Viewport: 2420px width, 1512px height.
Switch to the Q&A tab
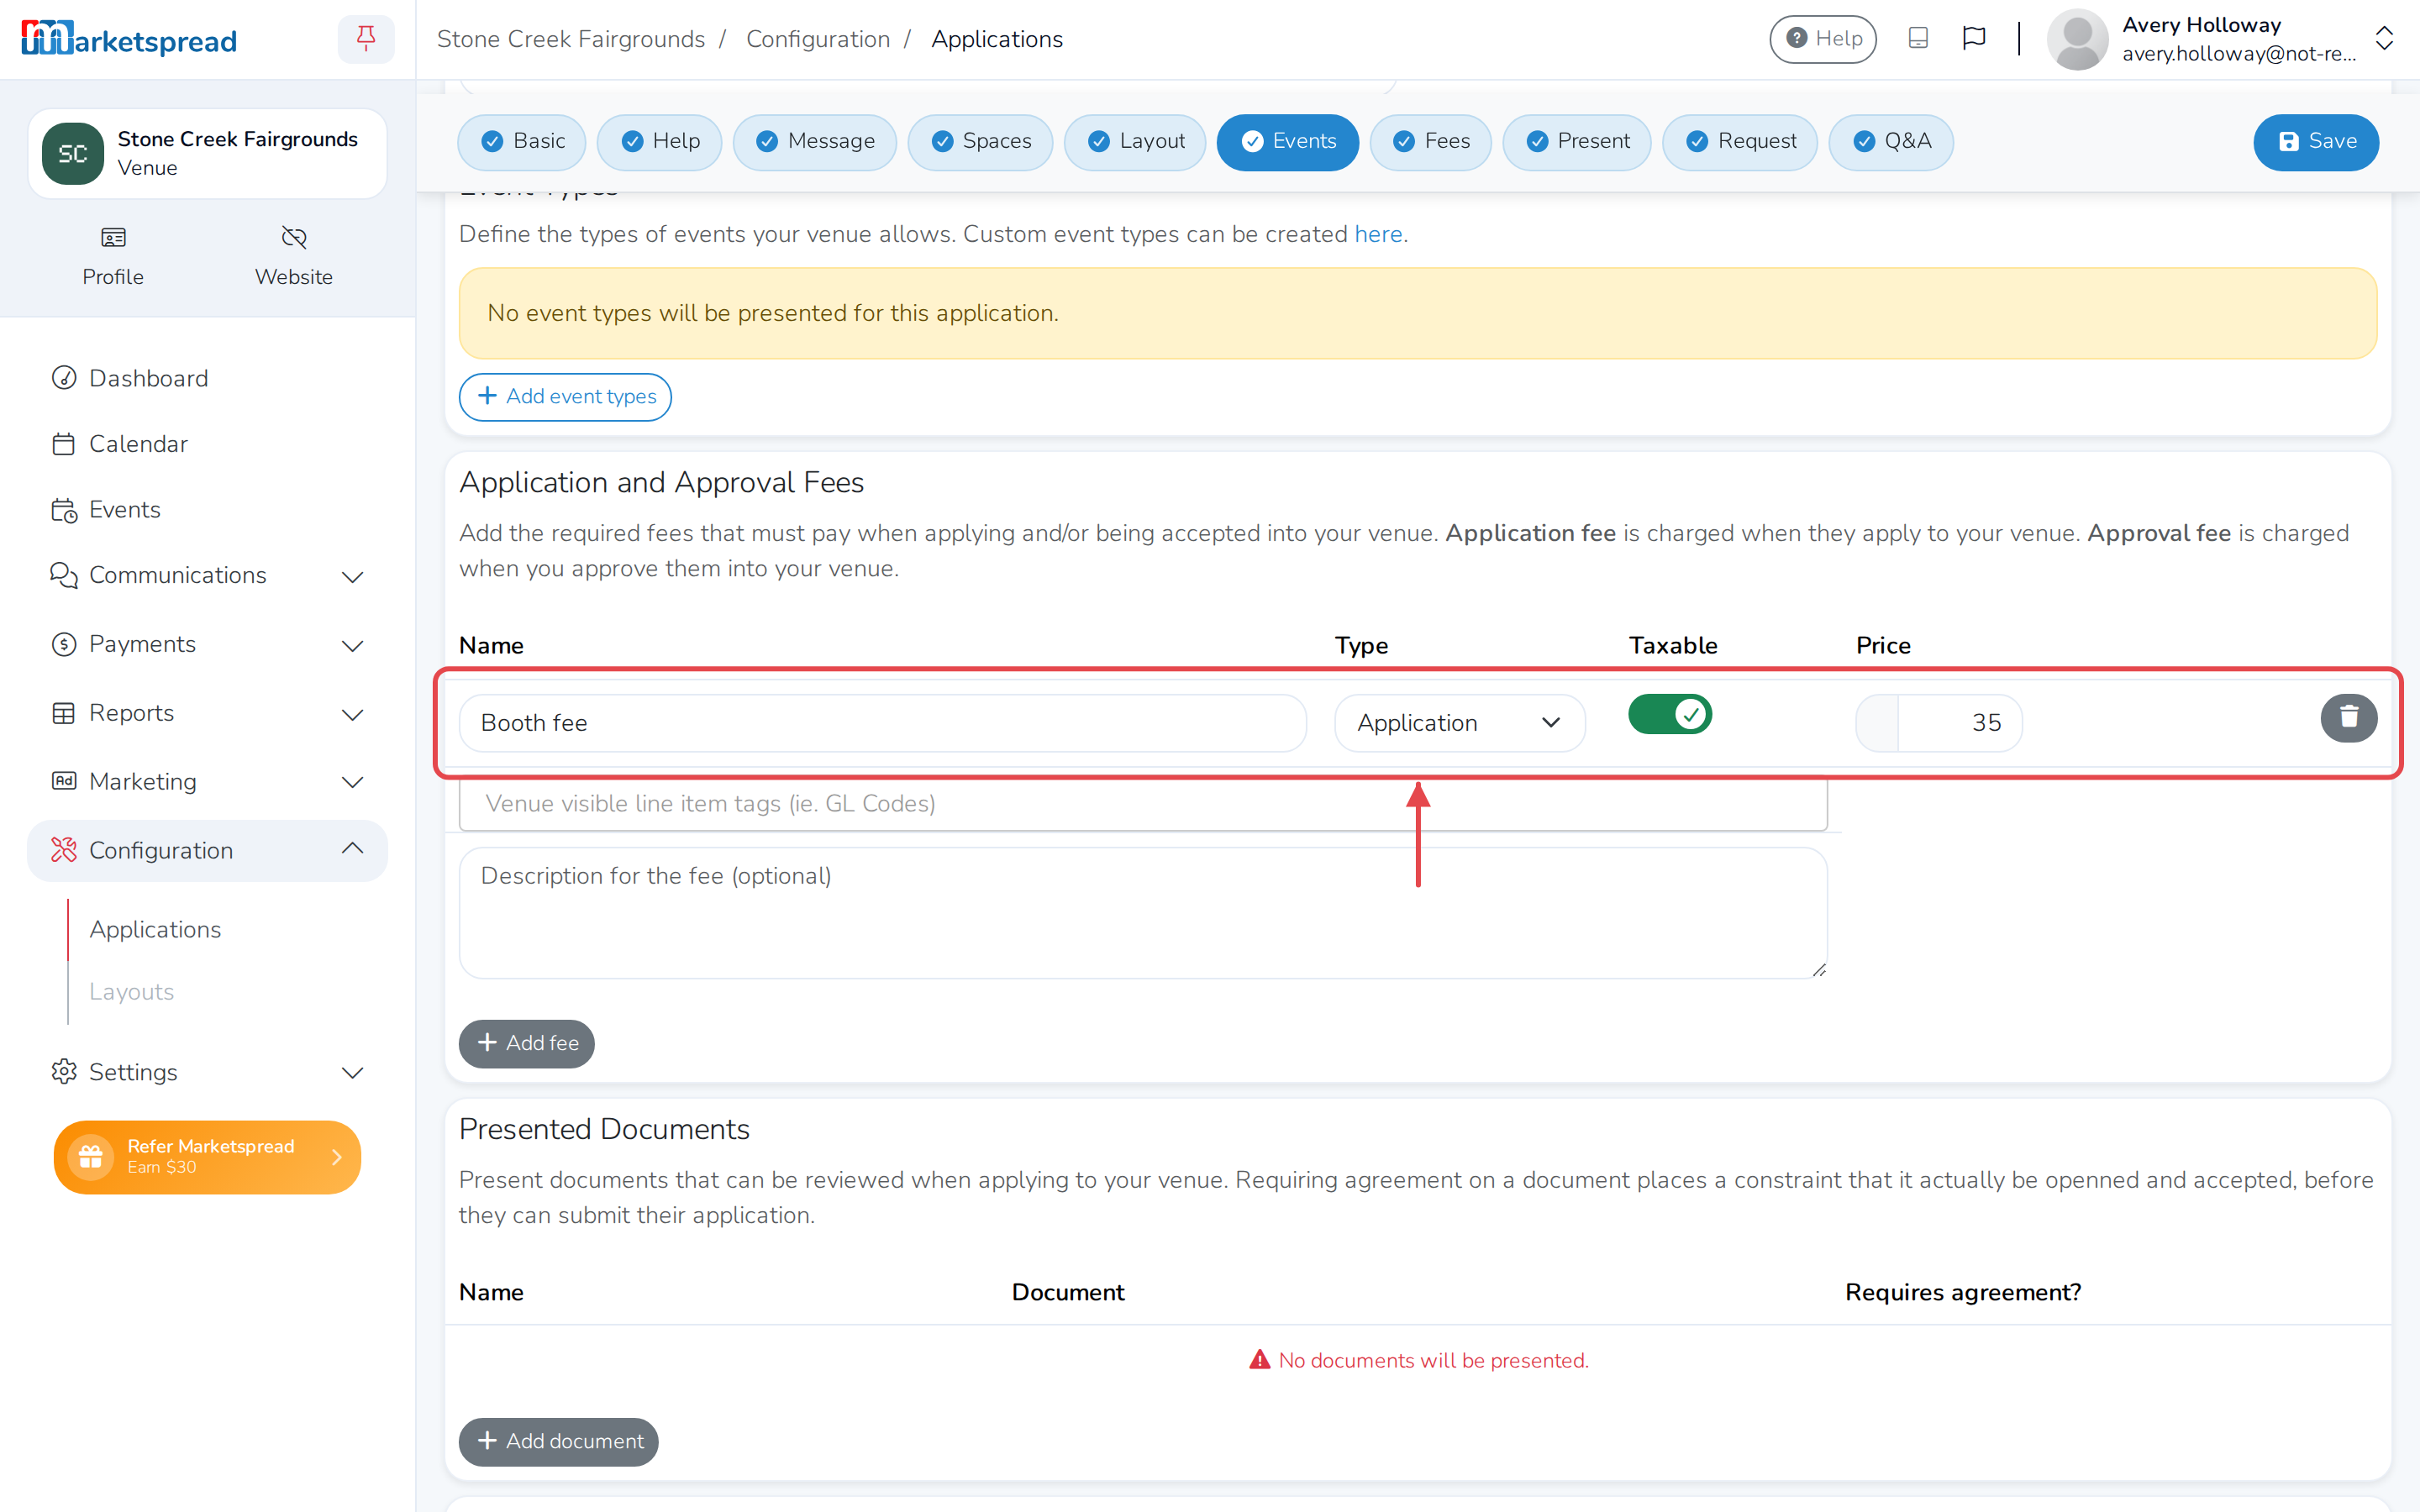tap(1890, 142)
